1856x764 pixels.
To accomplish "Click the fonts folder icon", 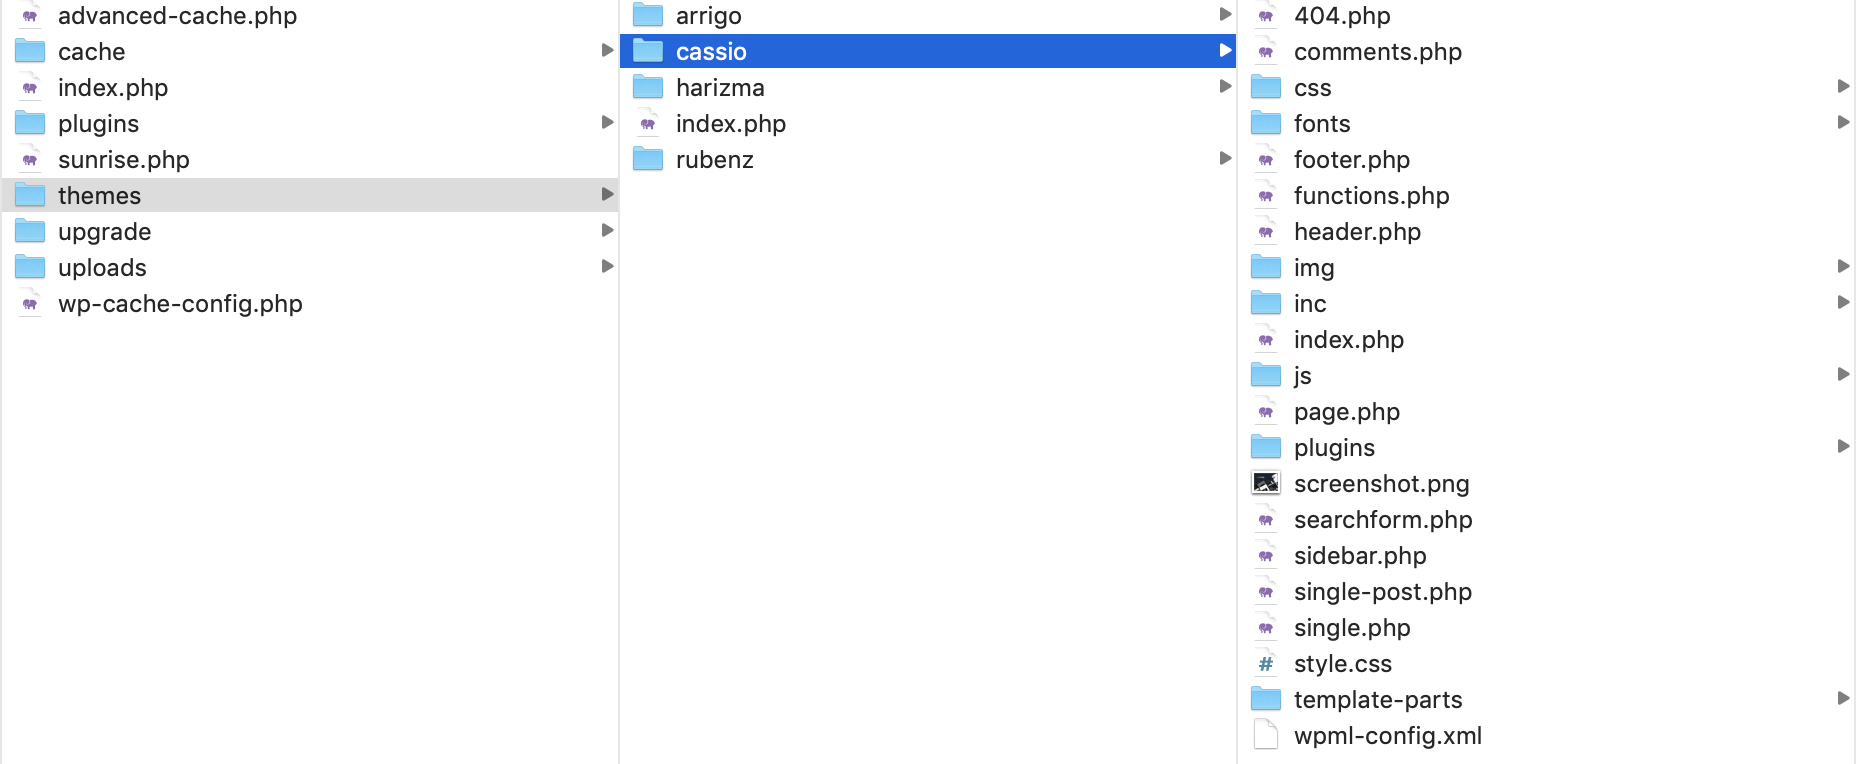I will tap(1266, 123).
